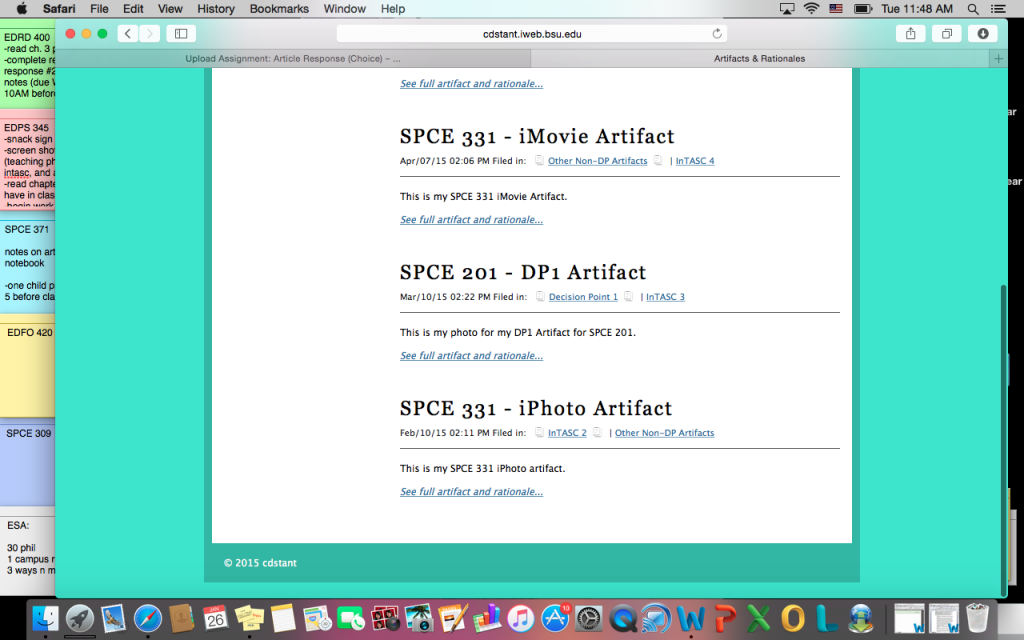The image size is (1024, 640).
Task: Add a new tab with plus button
Action: click(997, 59)
